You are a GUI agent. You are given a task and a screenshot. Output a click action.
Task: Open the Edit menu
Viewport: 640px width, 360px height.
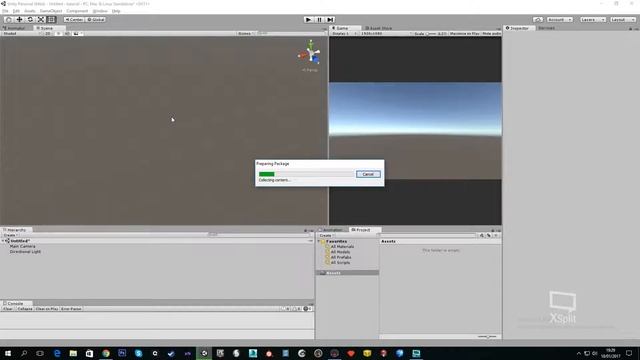[16, 11]
